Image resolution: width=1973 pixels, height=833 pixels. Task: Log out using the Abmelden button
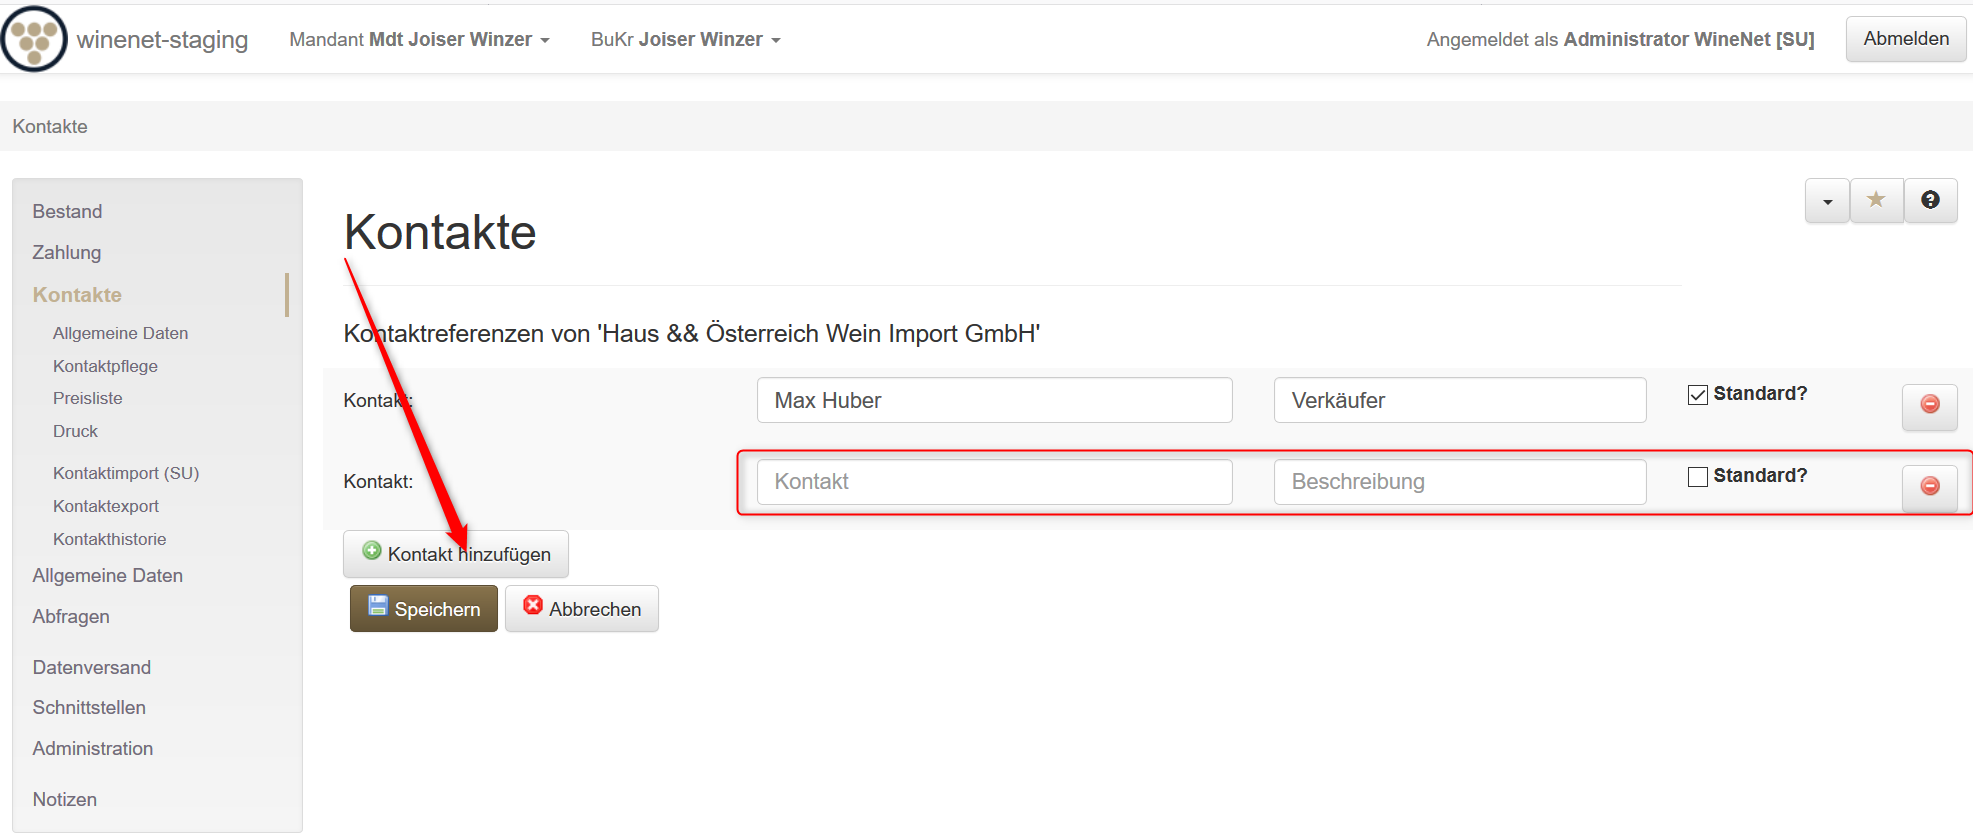pyautogui.click(x=1905, y=39)
